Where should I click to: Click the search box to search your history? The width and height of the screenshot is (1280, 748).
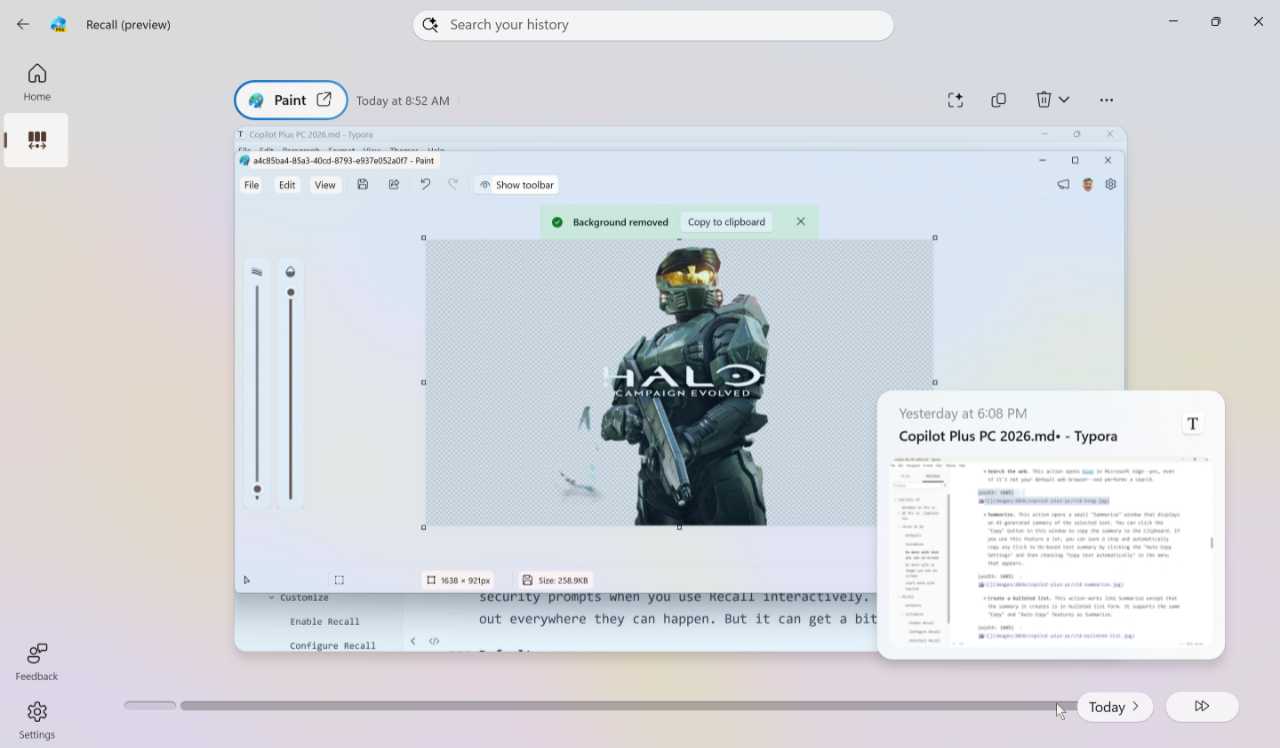(x=653, y=25)
